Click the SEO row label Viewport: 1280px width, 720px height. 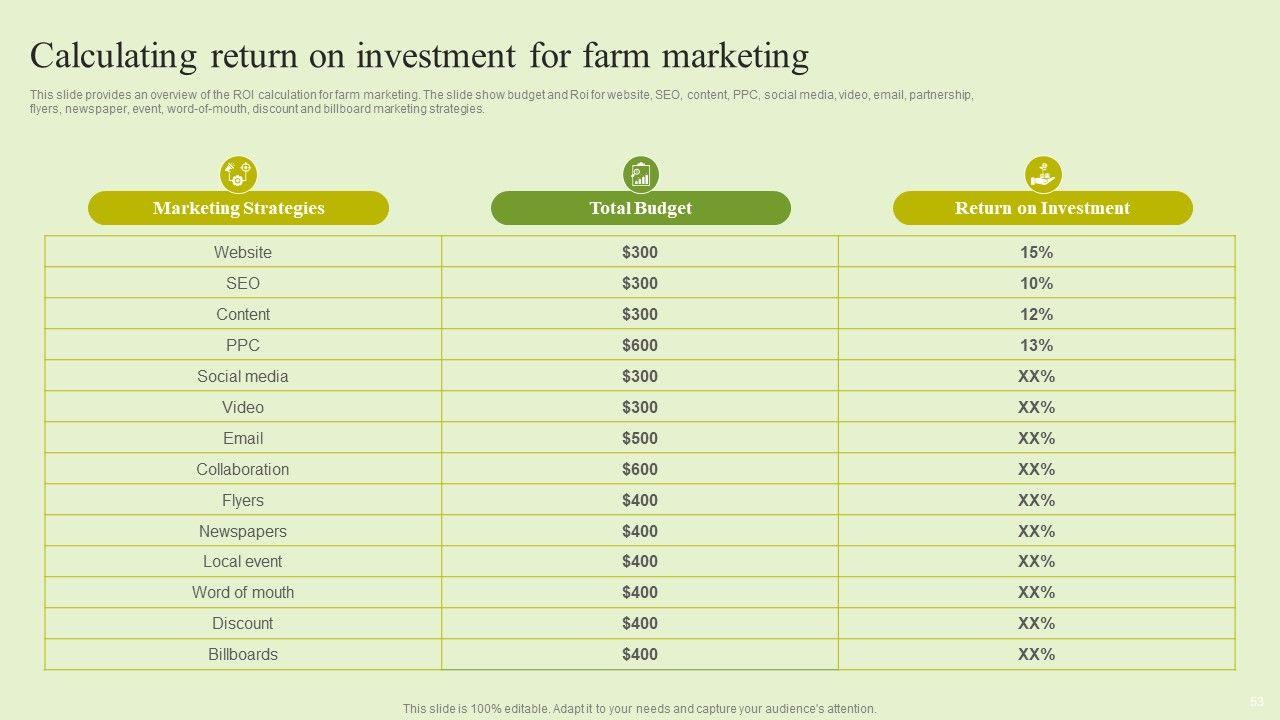click(243, 283)
